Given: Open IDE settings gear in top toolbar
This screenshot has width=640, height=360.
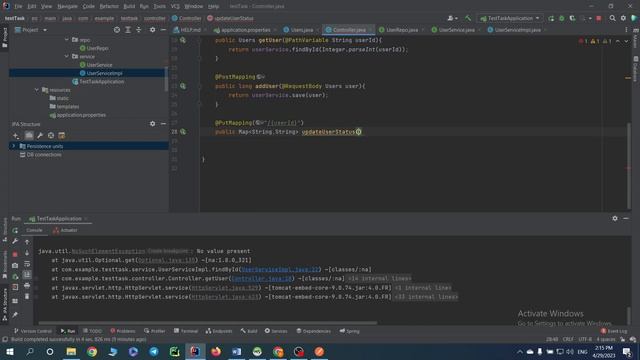Looking at the screenshot, I should [x=623, y=18].
